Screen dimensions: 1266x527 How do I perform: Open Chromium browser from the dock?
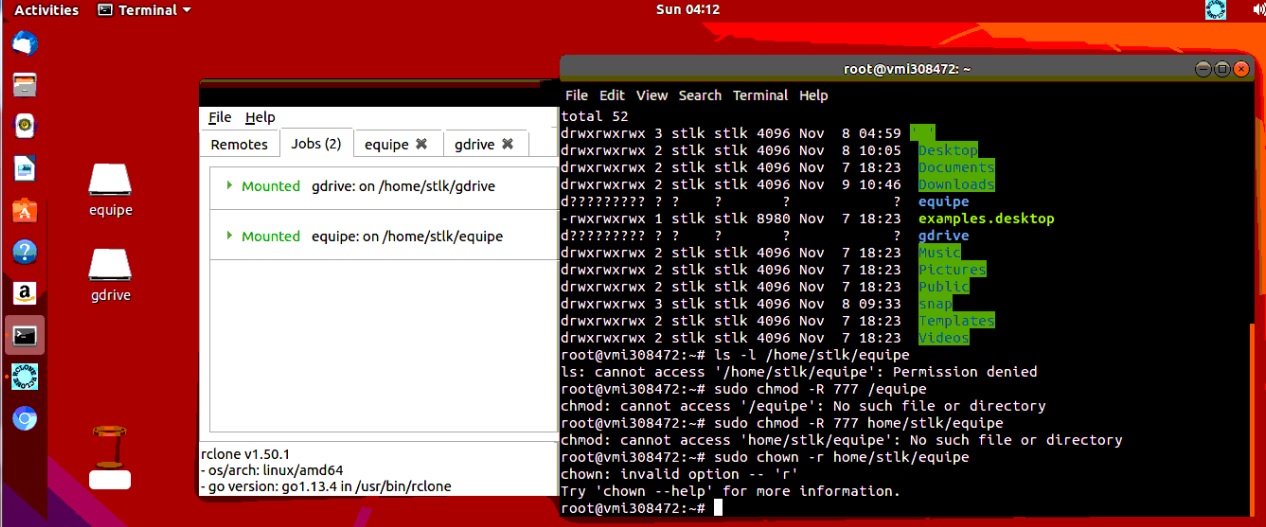pos(25,418)
